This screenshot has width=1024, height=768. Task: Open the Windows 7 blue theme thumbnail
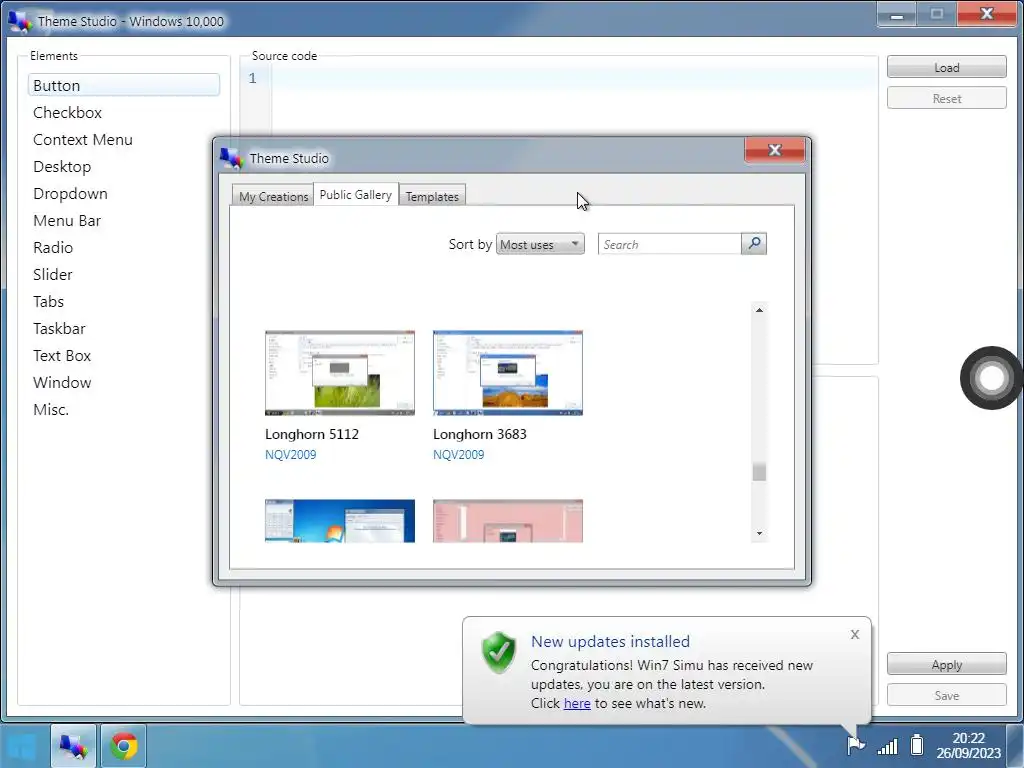click(340, 520)
